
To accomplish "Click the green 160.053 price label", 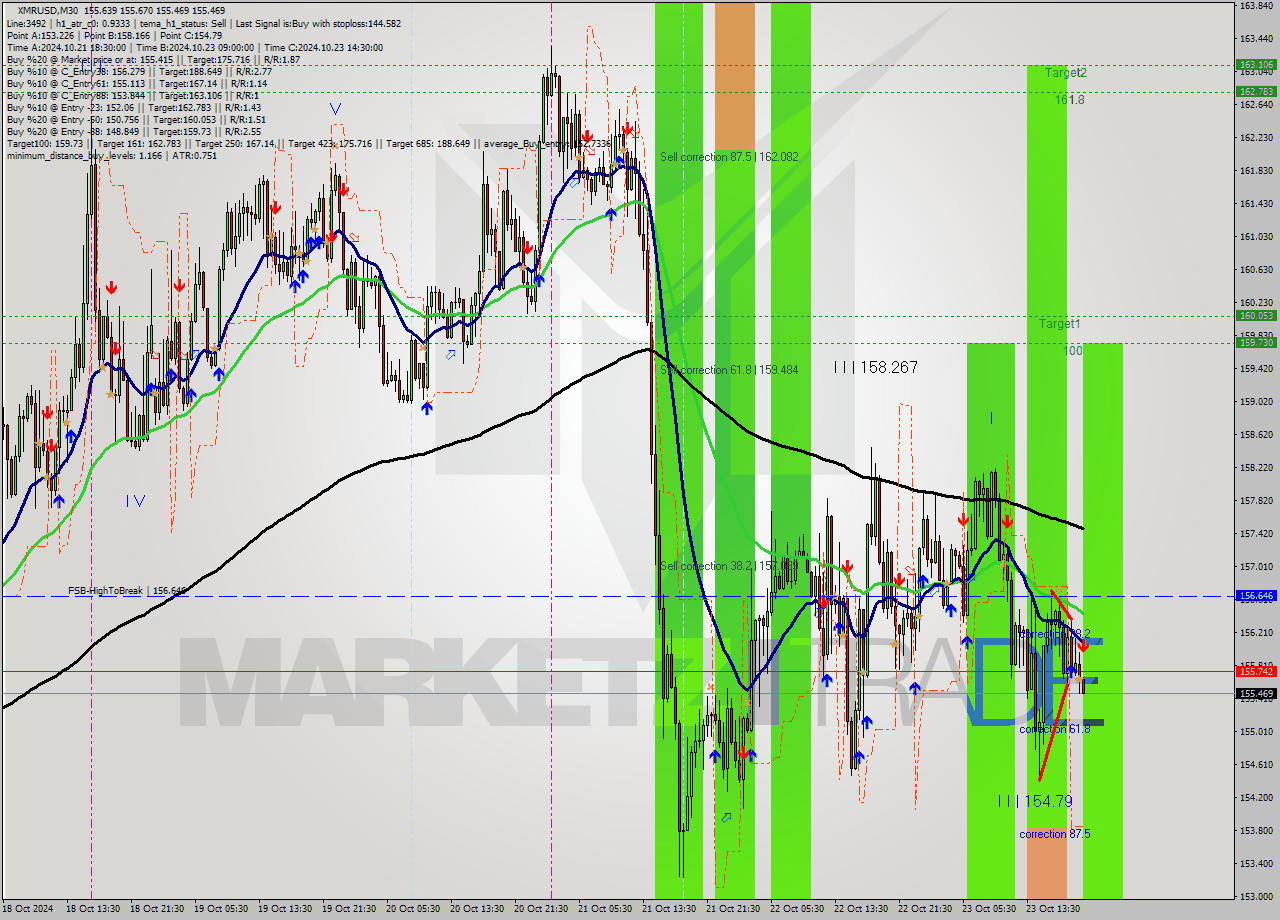I will coord(1256,316).
